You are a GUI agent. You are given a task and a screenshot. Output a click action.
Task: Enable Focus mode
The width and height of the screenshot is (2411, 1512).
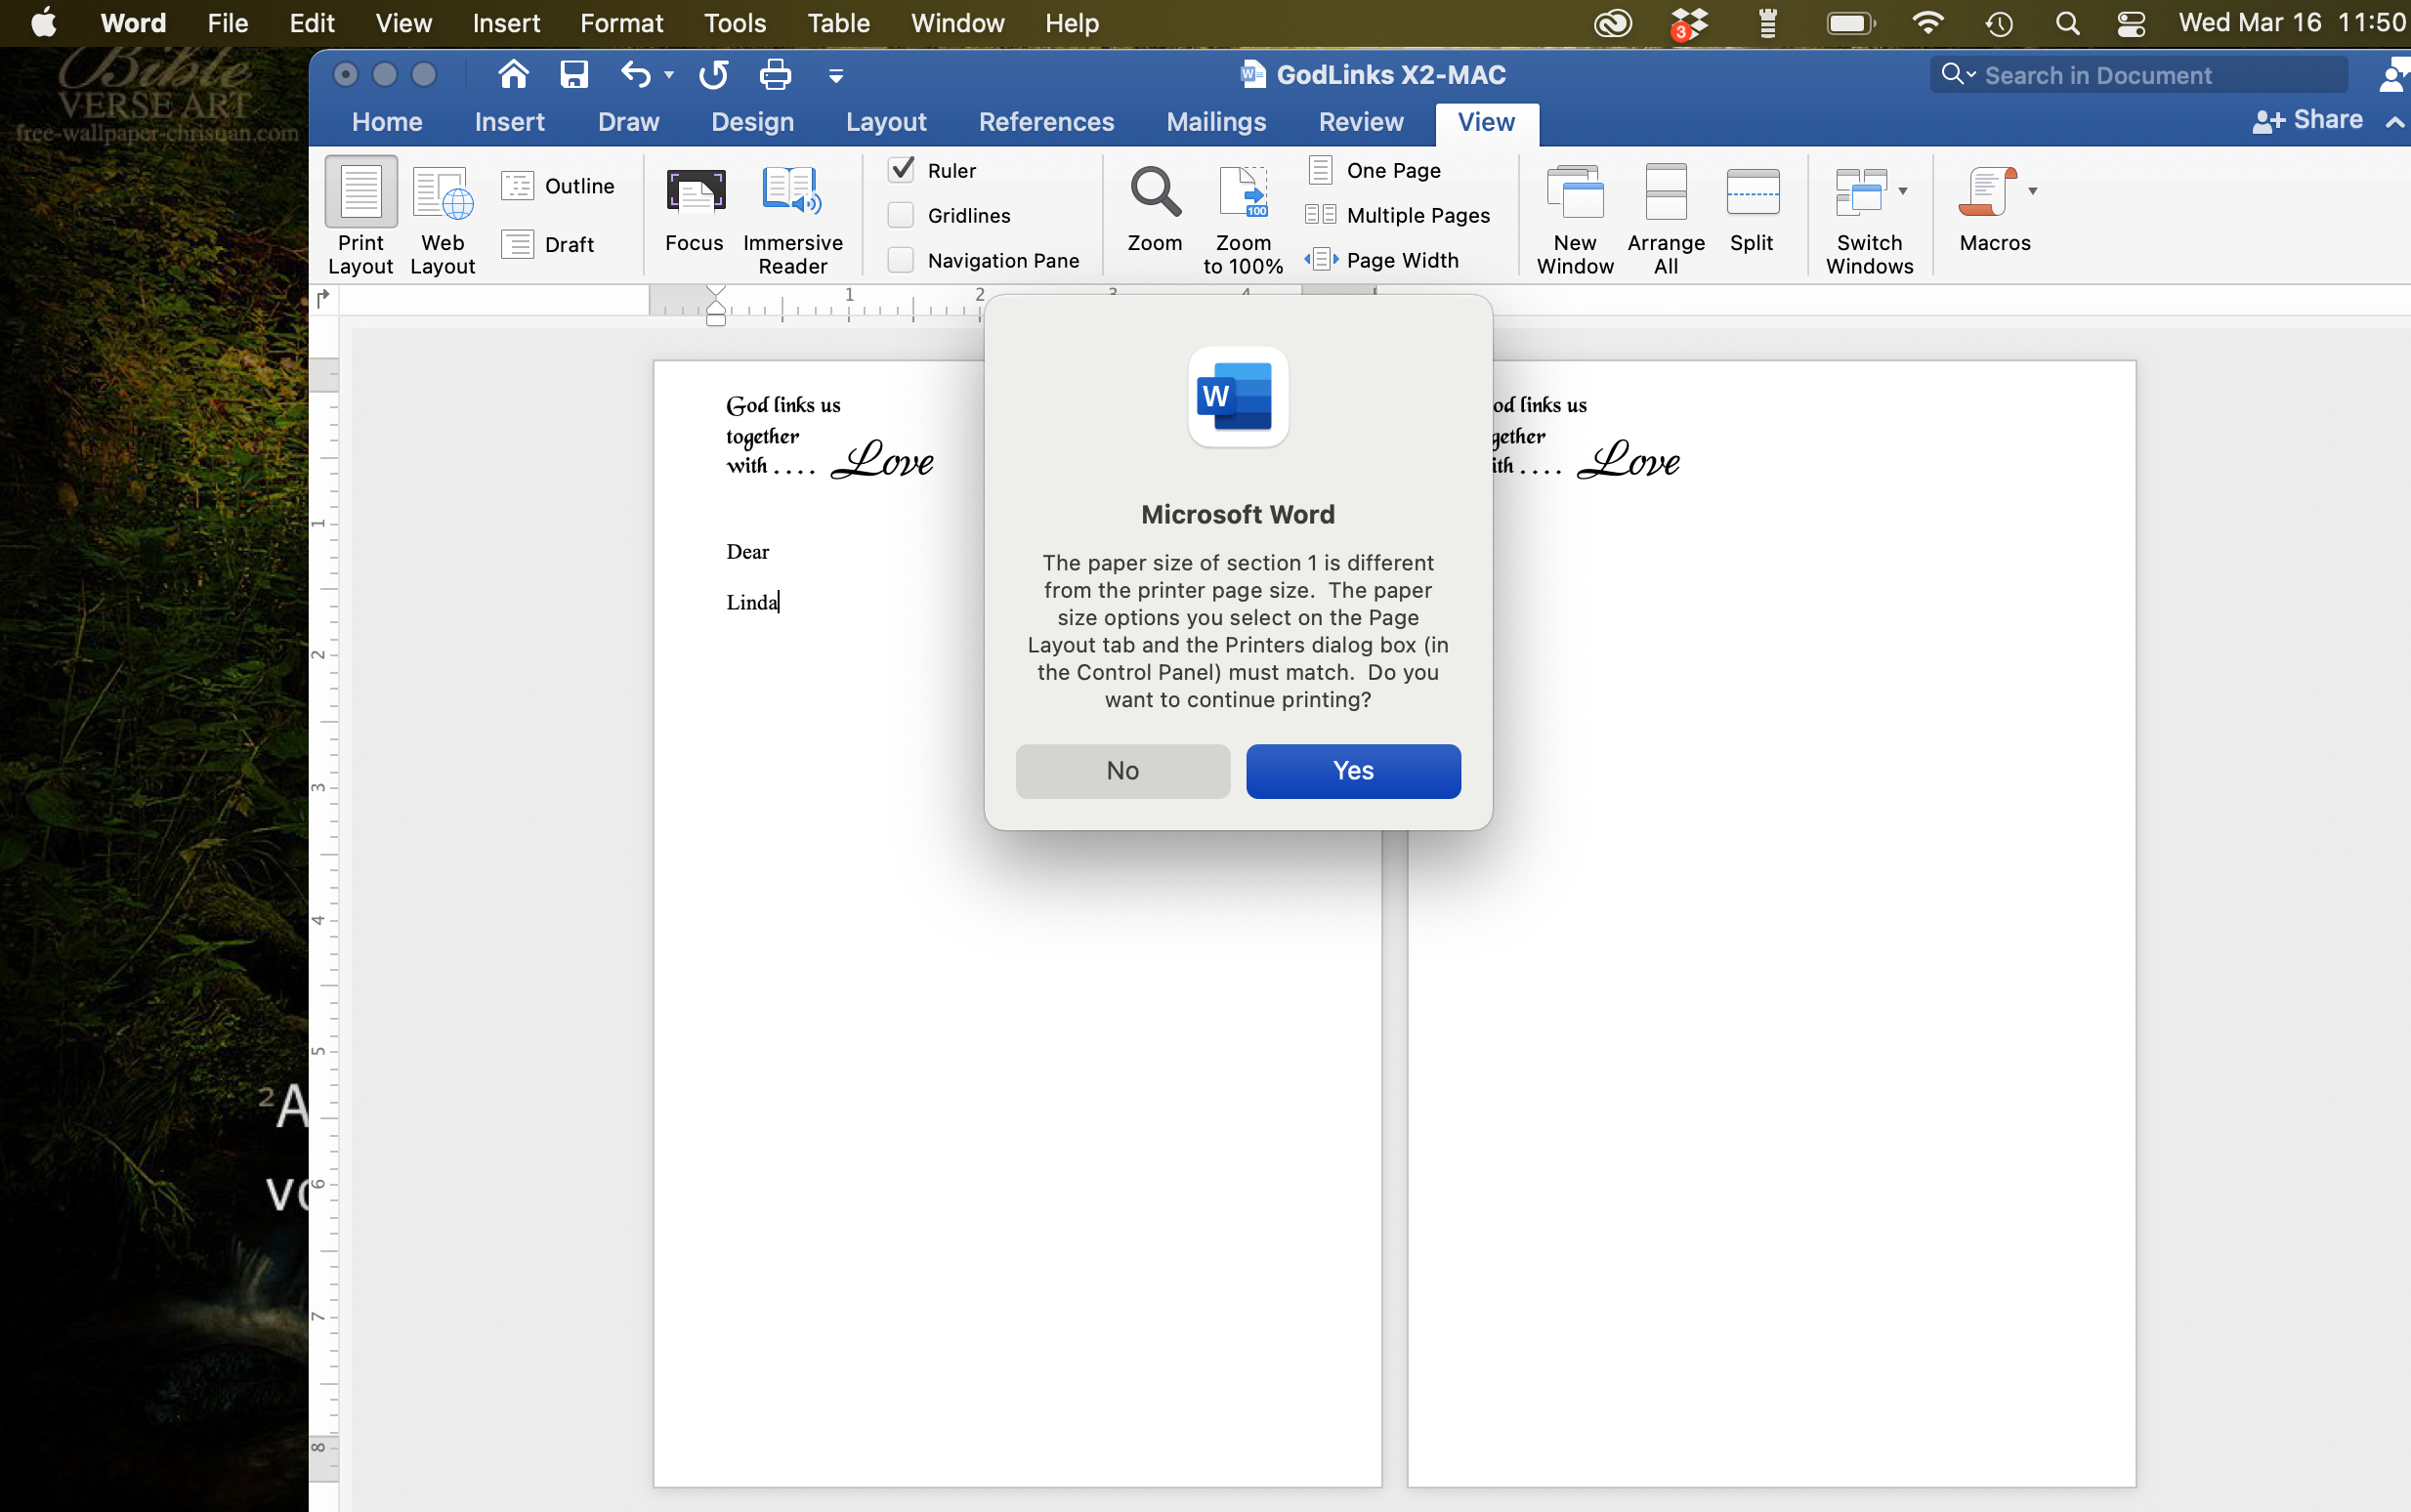pyautogui.click(x=694, y=215)
